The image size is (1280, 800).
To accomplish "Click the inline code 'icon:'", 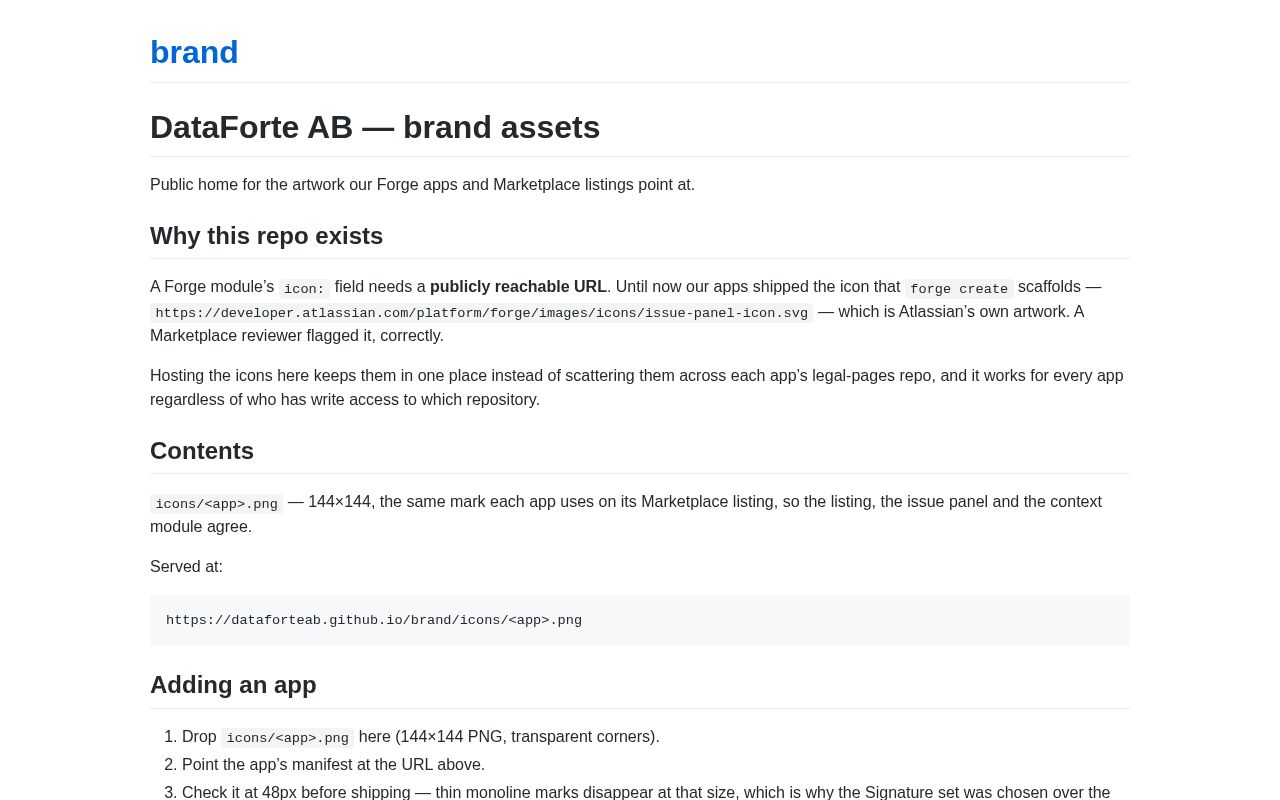I will click(x=304, y=288).
